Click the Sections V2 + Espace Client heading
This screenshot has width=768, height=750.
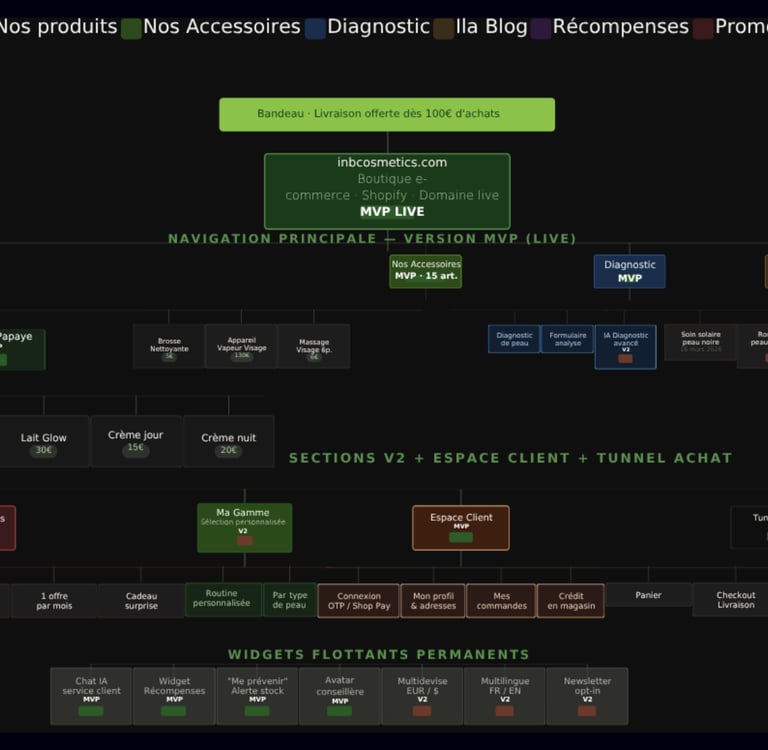point(510,458)
